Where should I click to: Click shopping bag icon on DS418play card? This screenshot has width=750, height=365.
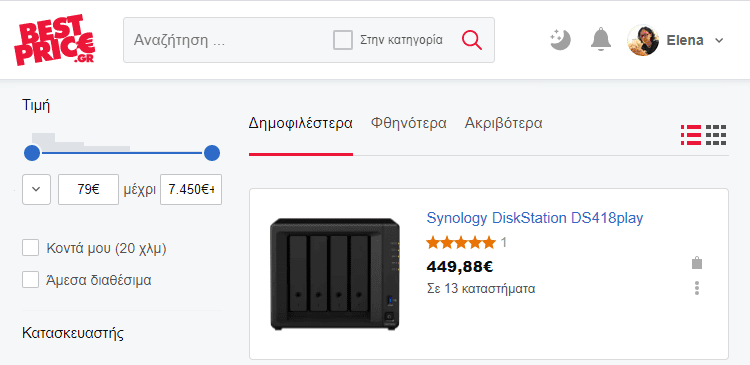pos(697,263)
